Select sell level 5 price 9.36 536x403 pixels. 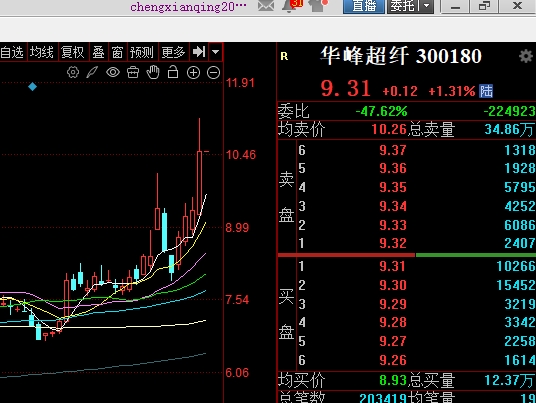(x=393, y=168)
